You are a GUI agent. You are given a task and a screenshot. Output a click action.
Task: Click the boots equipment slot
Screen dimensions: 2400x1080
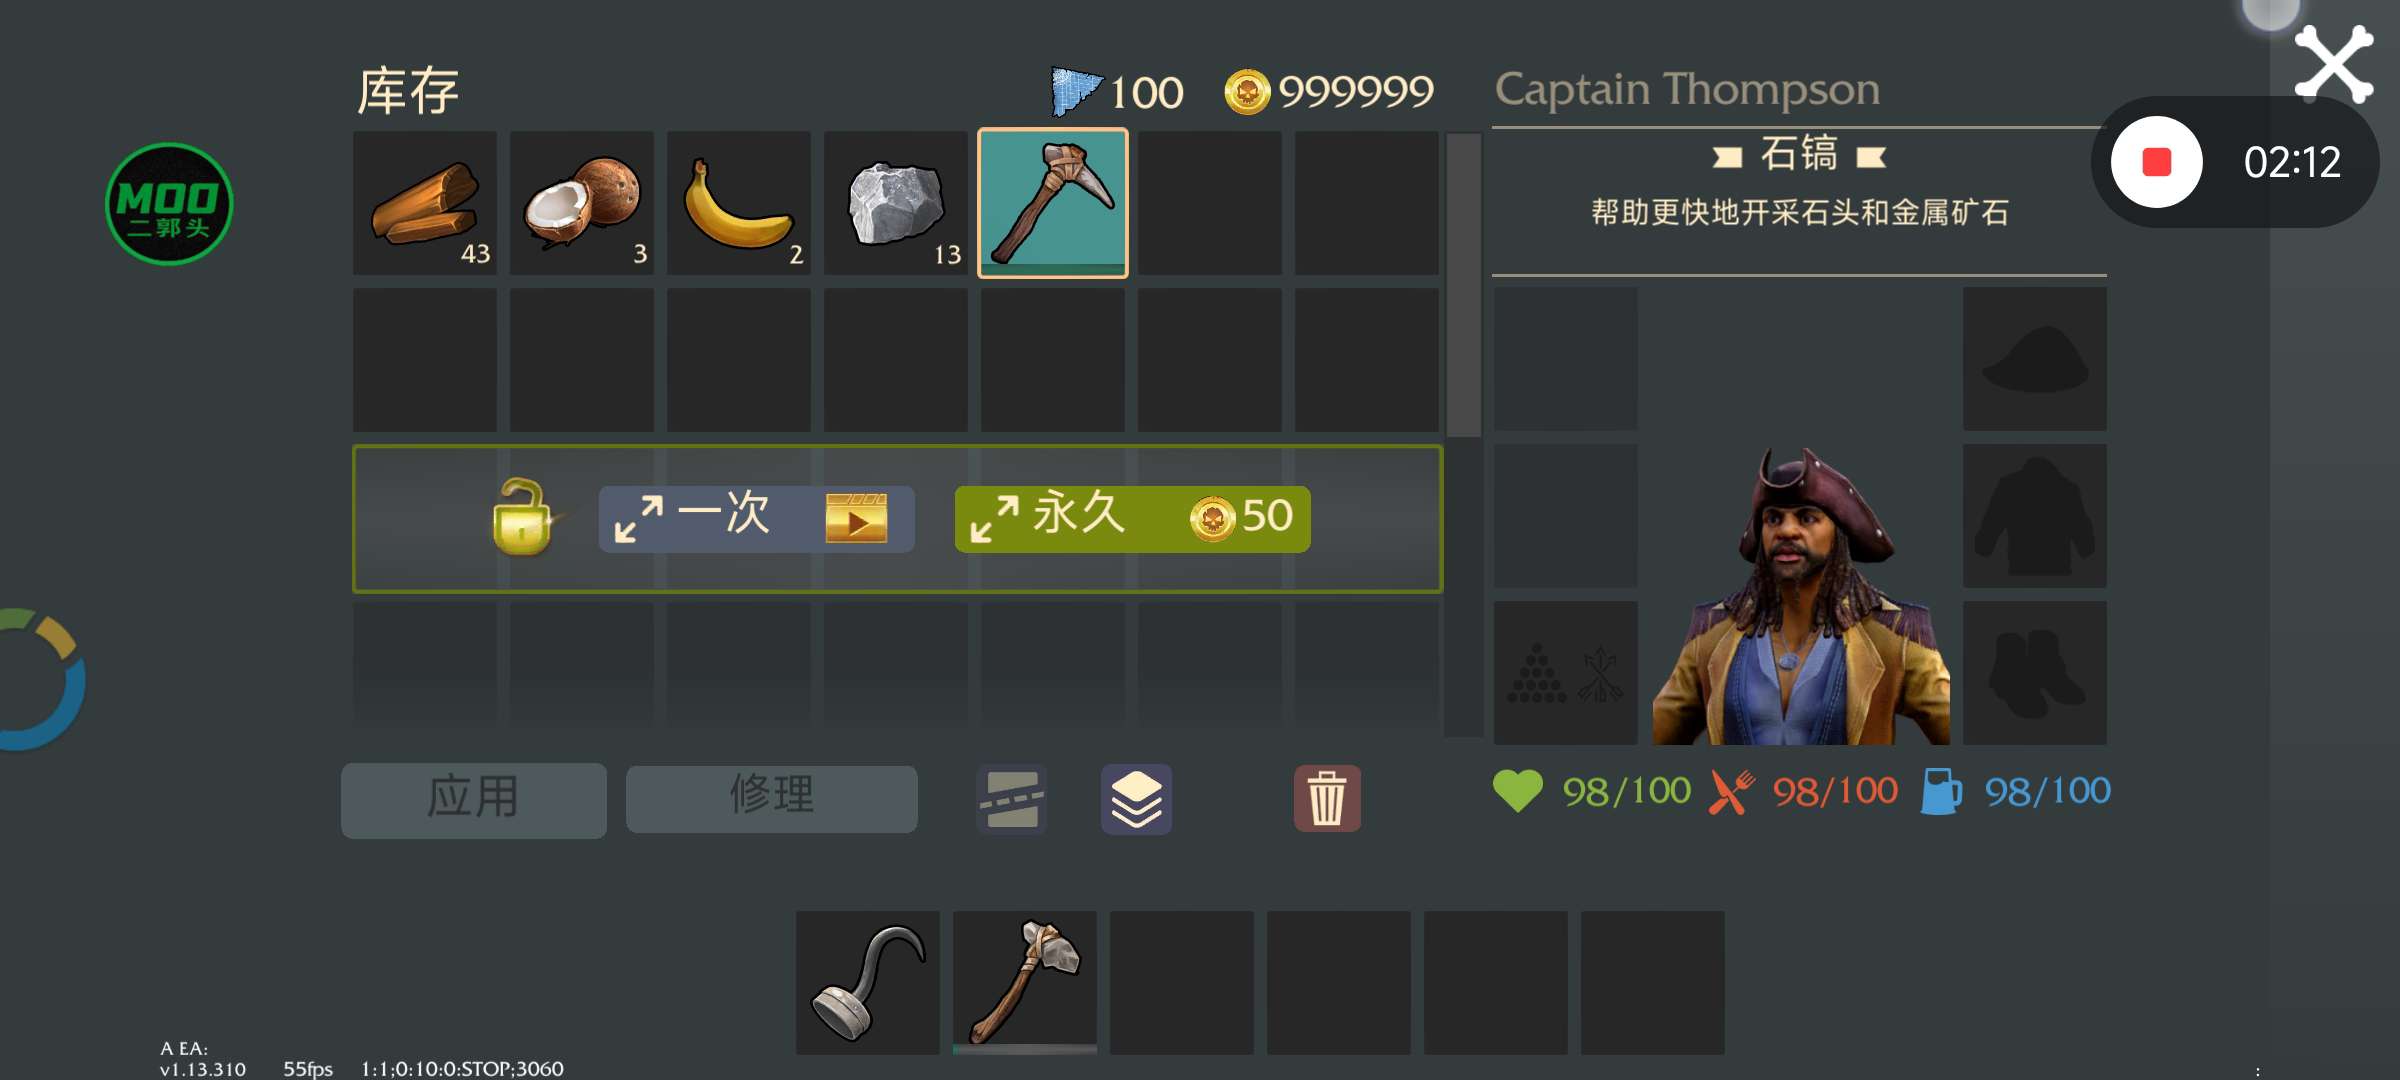pos(2035,673)
